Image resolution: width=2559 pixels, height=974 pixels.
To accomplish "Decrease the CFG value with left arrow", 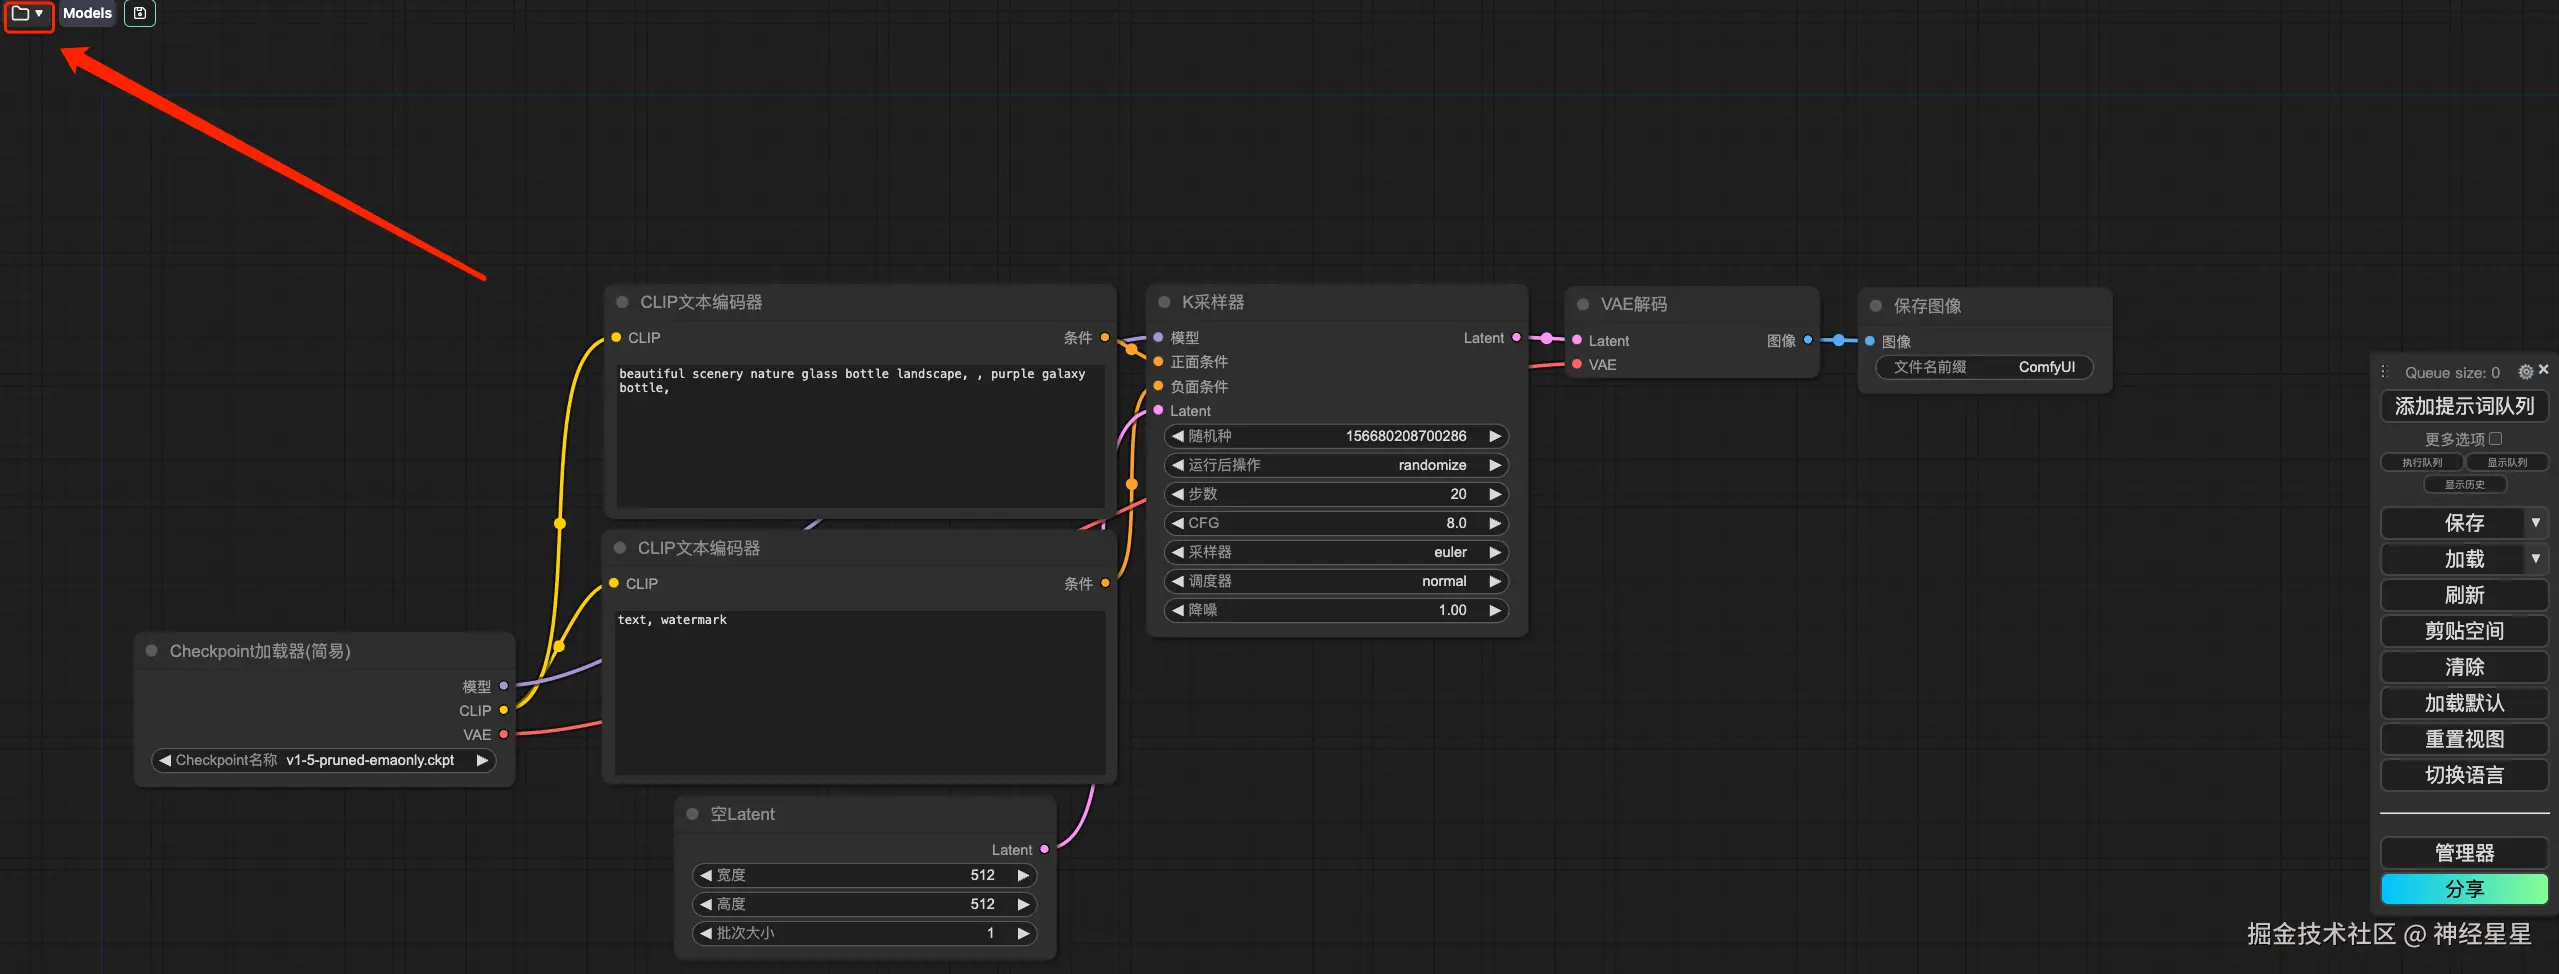I will [x=1177, y=523].
